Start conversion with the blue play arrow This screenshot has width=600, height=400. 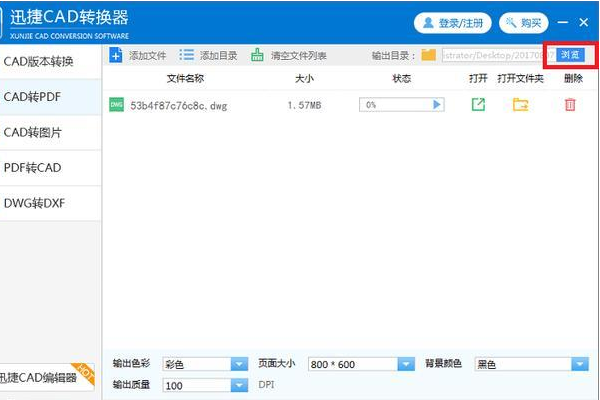click(436, 104)
